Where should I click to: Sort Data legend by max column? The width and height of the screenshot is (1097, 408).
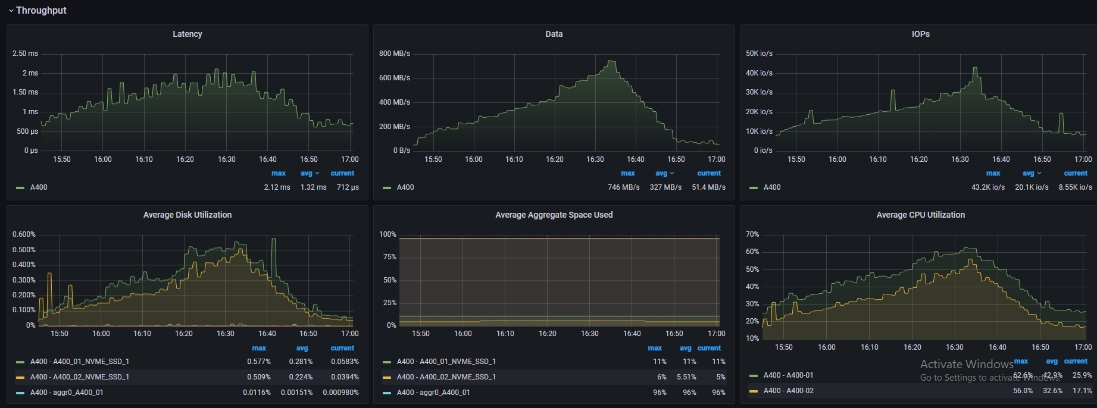click(x=628, y=173)
